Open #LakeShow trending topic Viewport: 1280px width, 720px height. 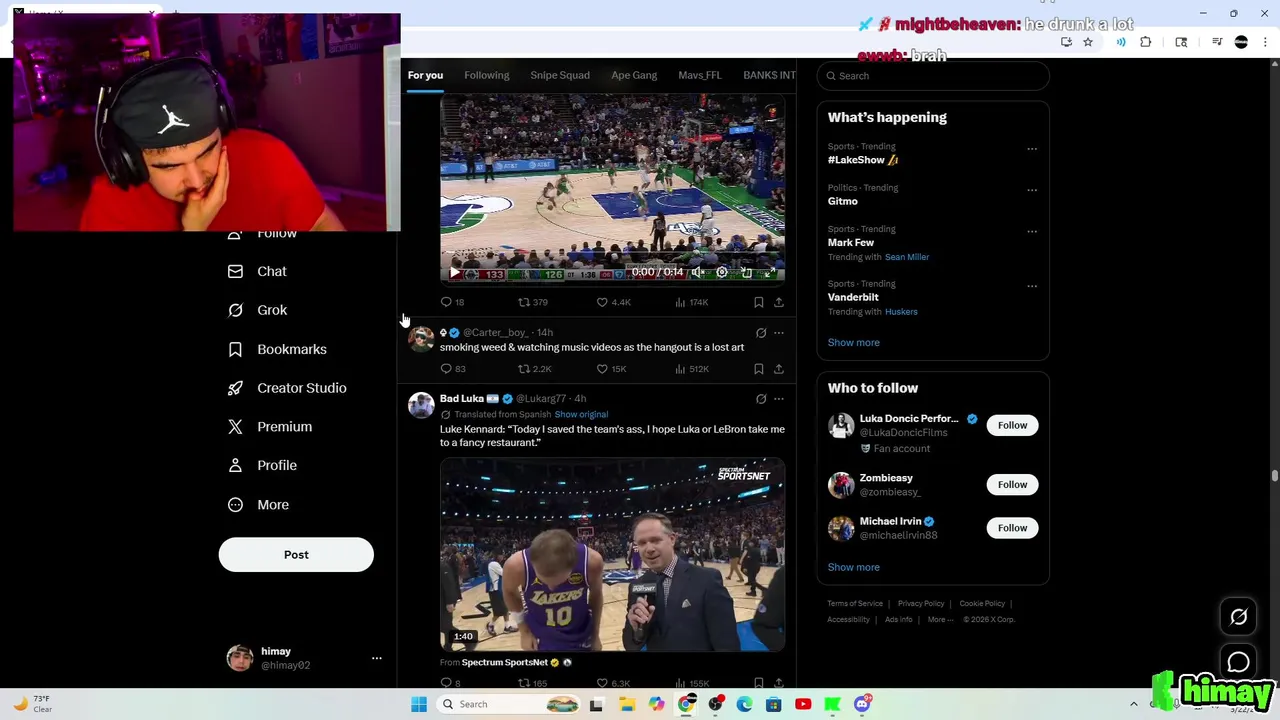[x=863, y=160]
